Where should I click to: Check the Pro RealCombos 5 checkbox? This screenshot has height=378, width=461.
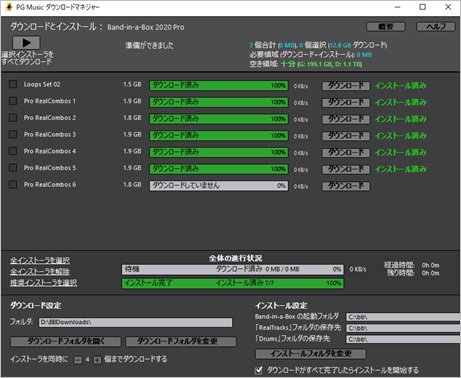click(x=13, y=168)
